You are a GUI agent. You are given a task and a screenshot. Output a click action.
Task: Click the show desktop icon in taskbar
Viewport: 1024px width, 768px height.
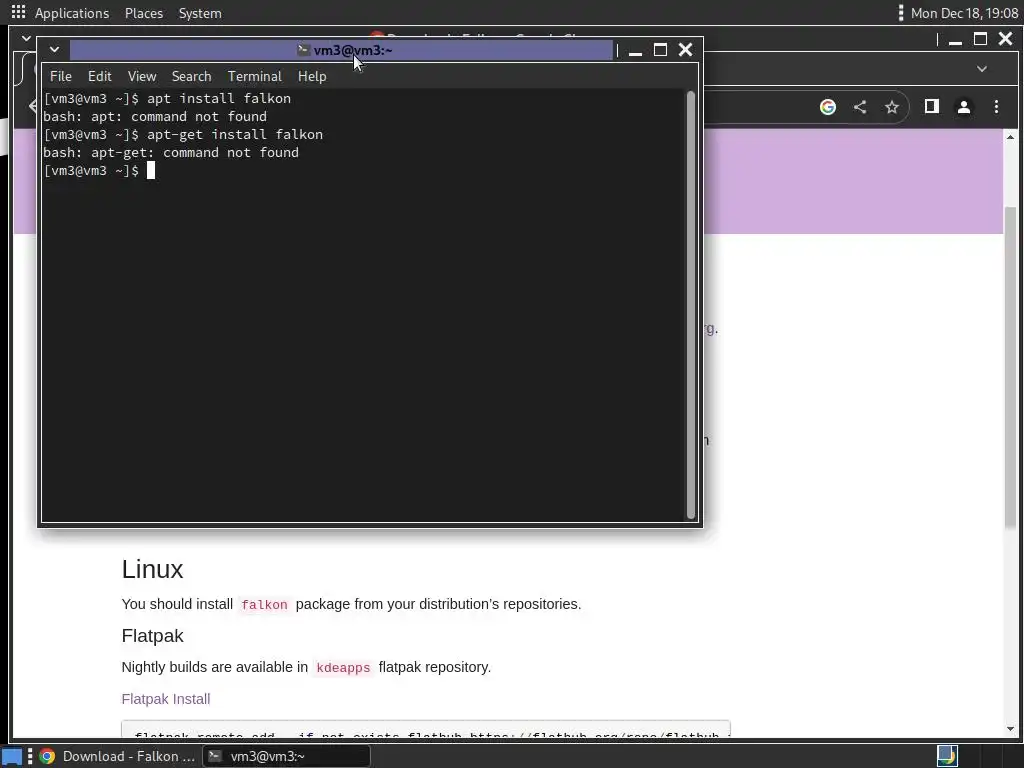[11, 756]
